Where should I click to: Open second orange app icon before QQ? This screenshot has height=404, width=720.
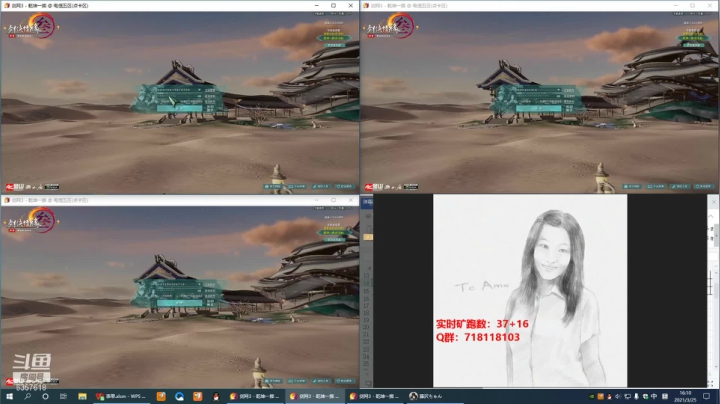click(x=197, y=396)
